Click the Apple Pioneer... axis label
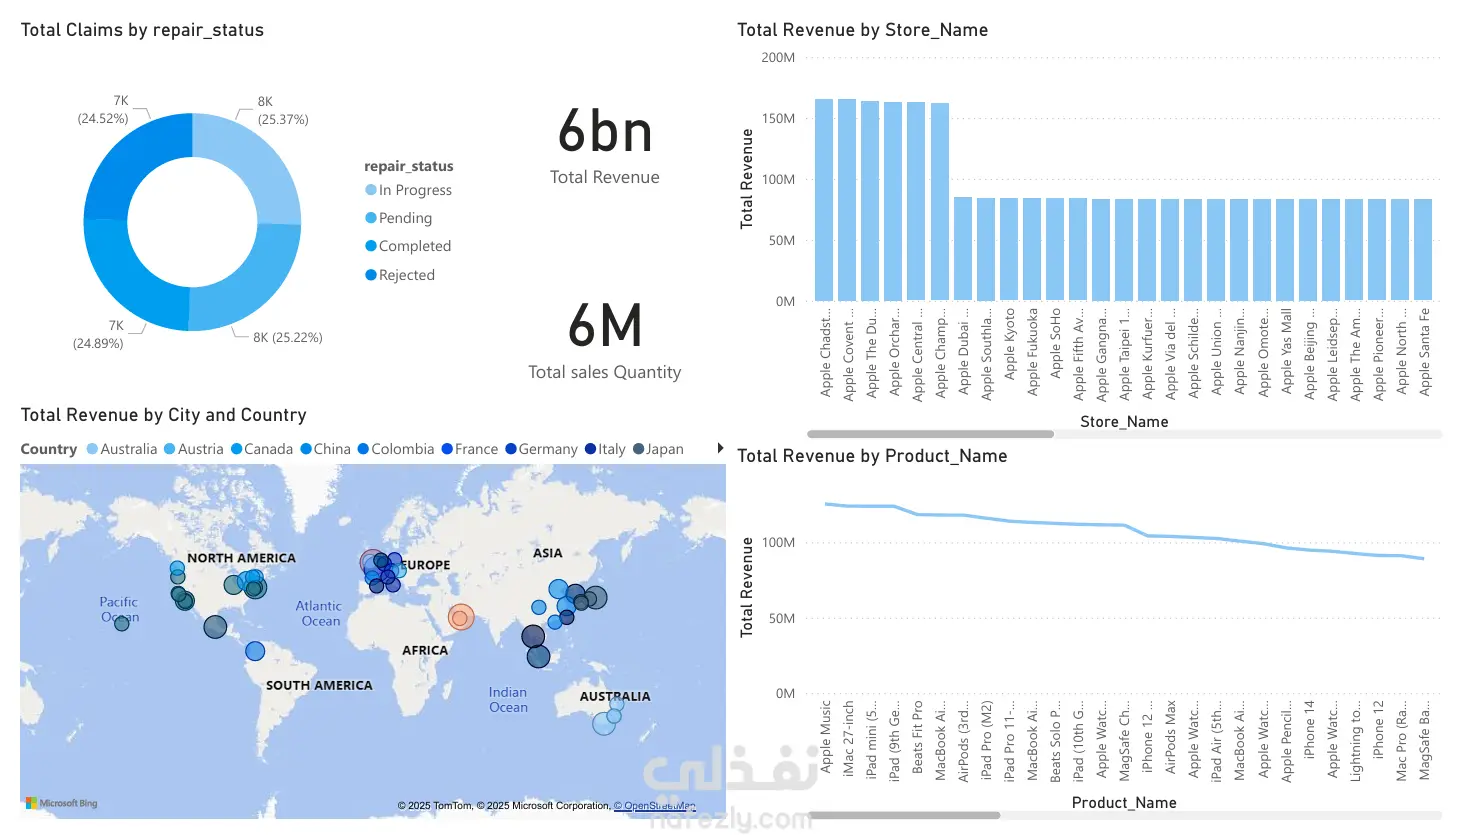Viewport: 1462px width, 835px height. point(1379,354)
